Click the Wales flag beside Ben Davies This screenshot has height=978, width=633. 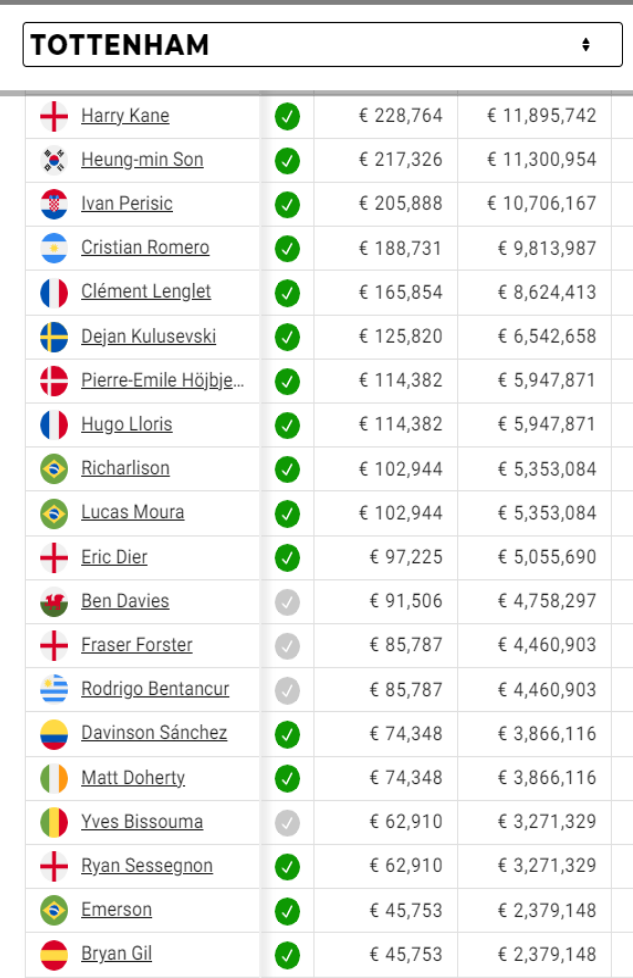tap(54, 601)
